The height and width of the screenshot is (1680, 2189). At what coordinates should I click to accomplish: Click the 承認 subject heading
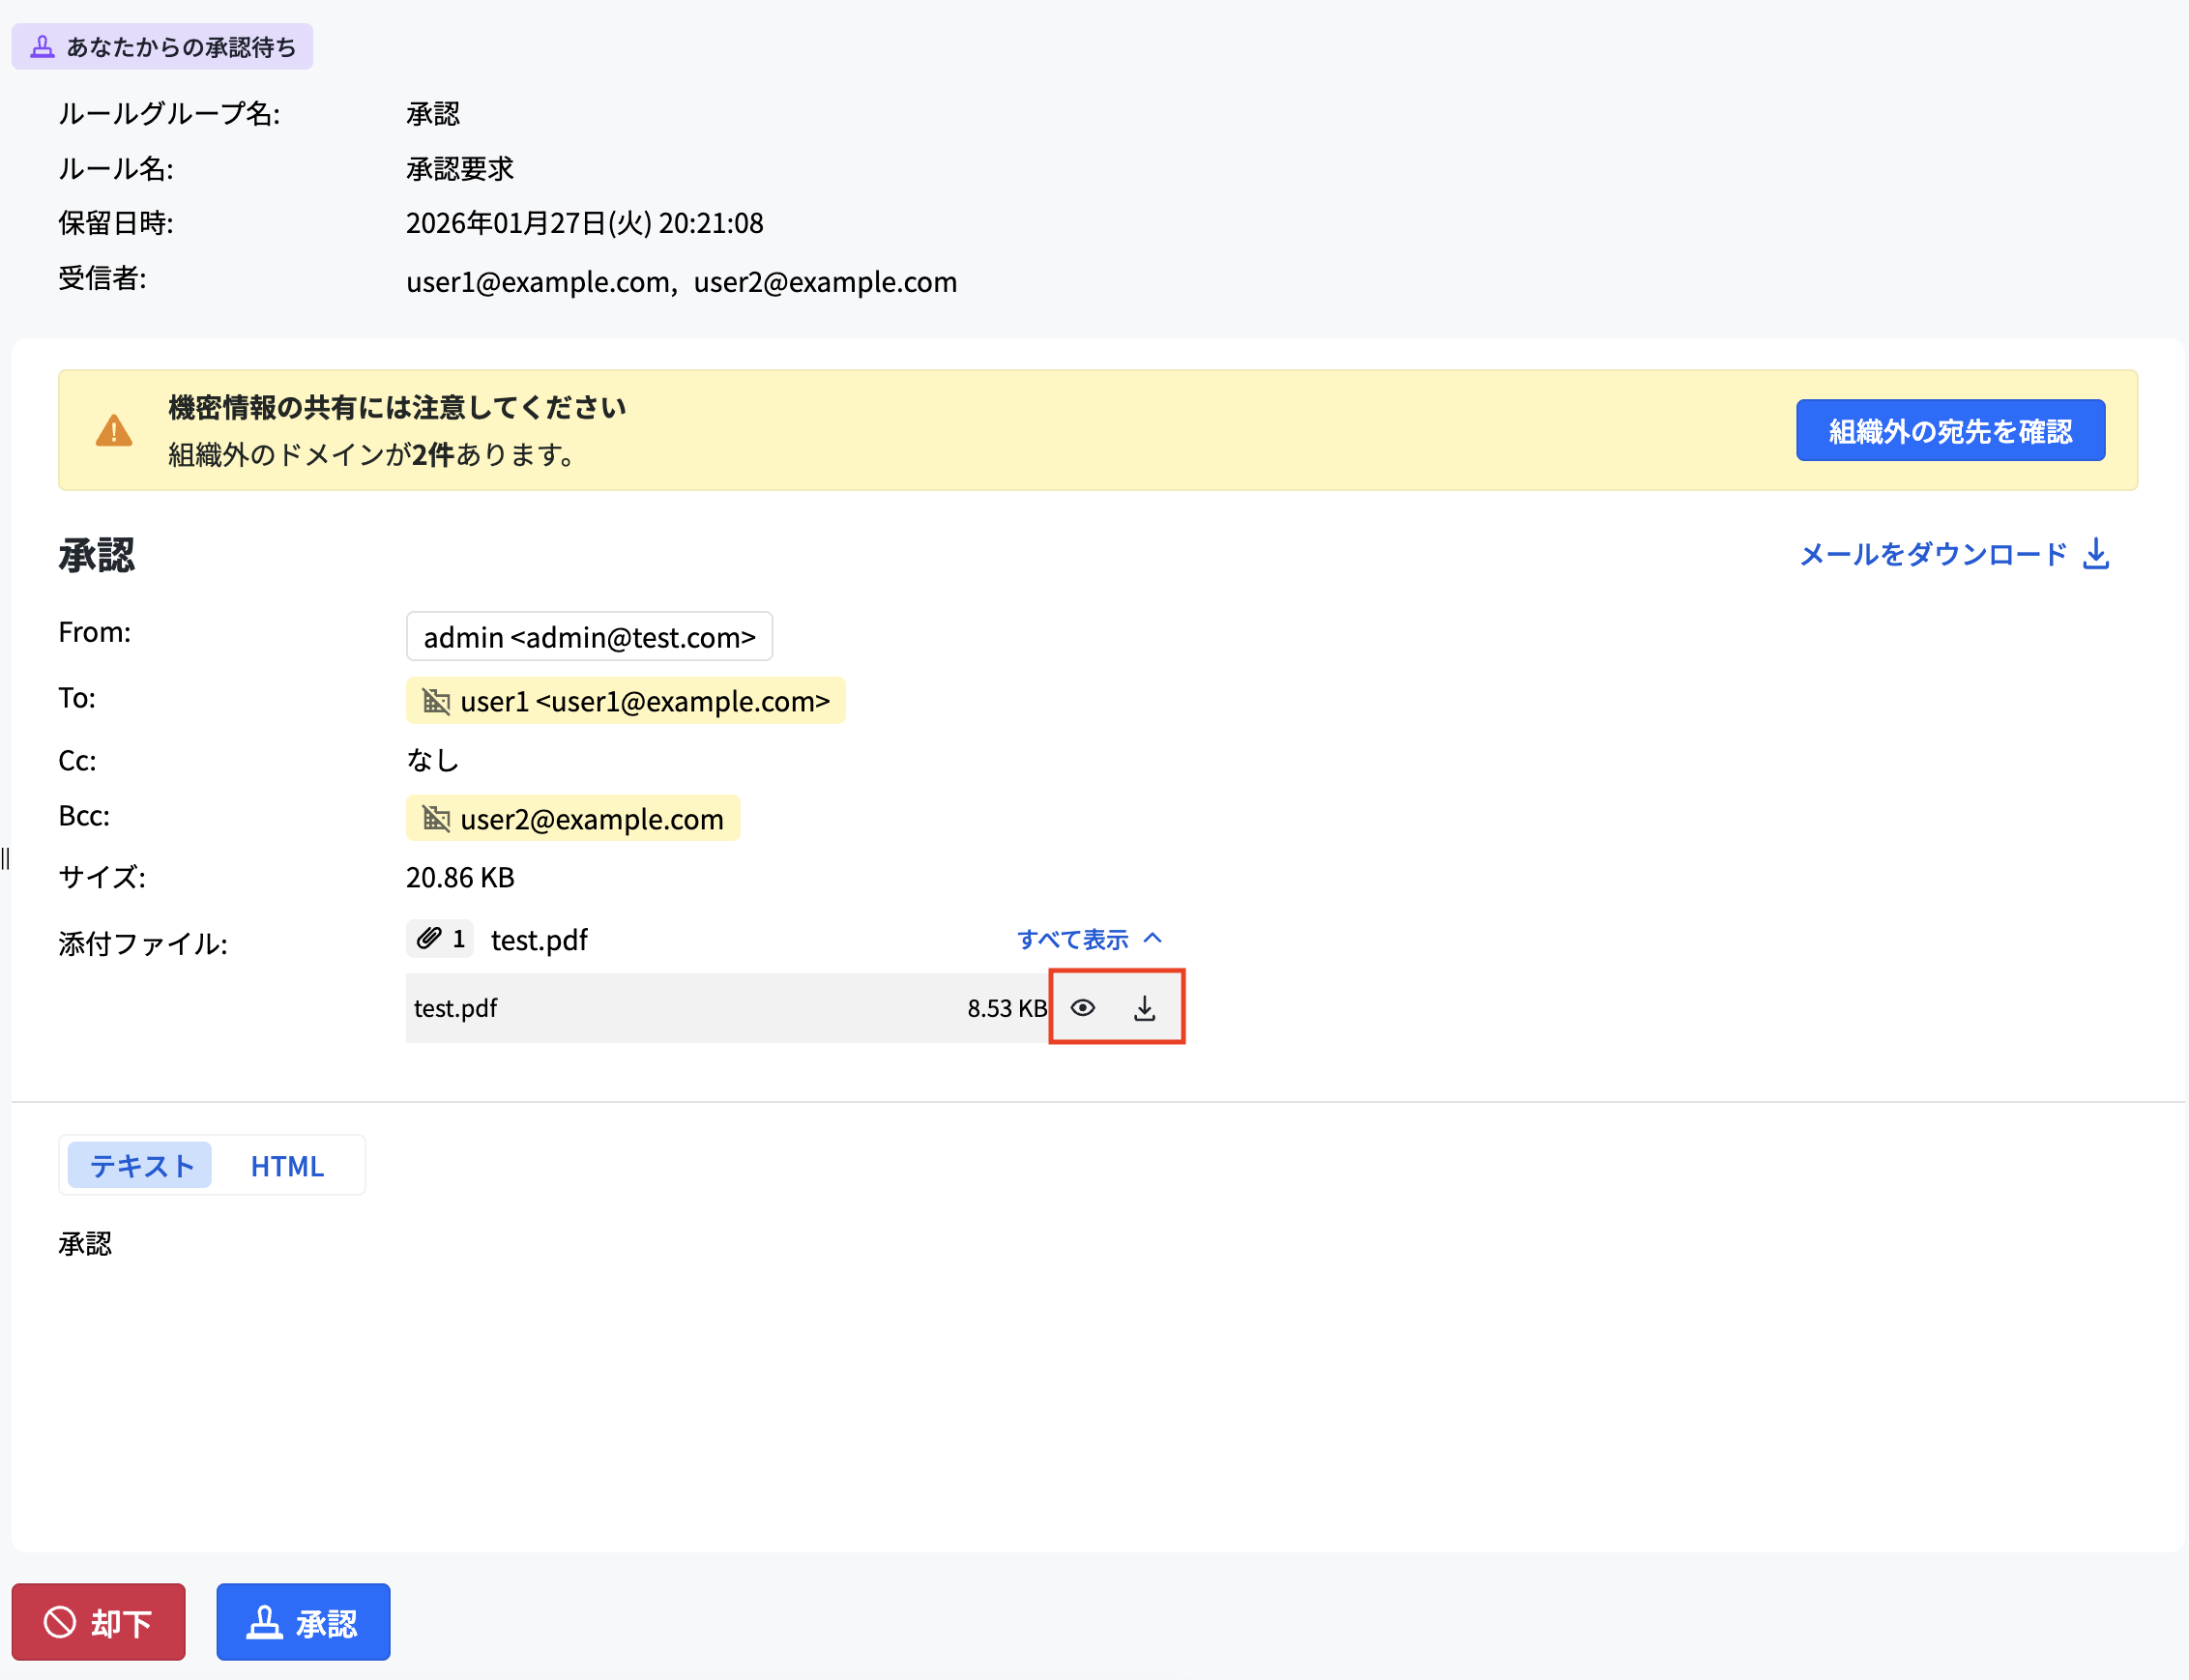point(96,554)
